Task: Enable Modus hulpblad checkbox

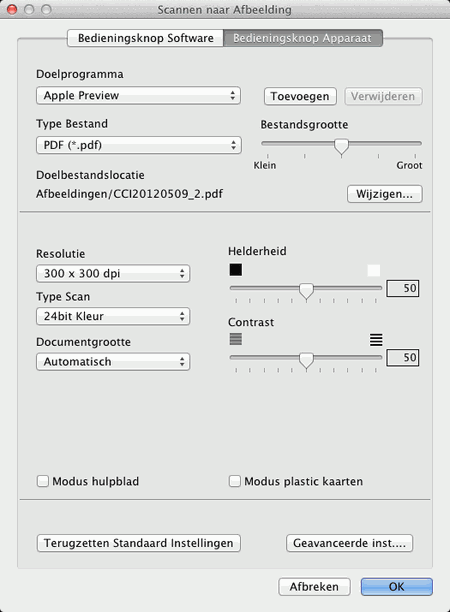Action: tap(43, 481)
